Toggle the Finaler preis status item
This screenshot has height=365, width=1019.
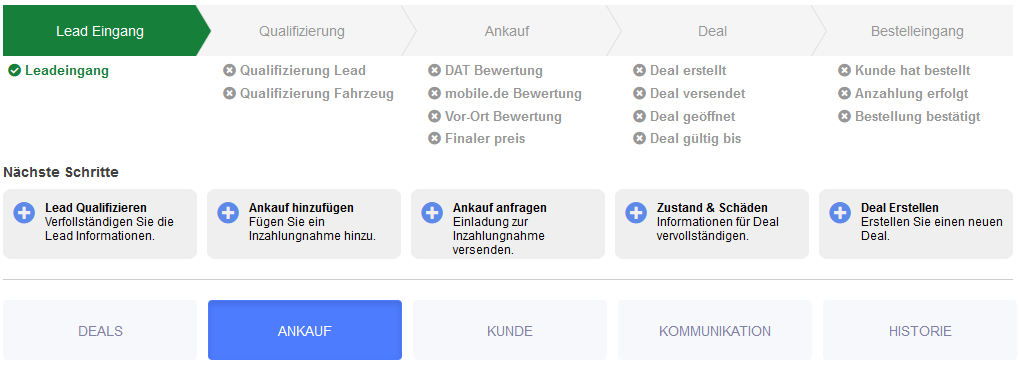click(x=476, y=139)
